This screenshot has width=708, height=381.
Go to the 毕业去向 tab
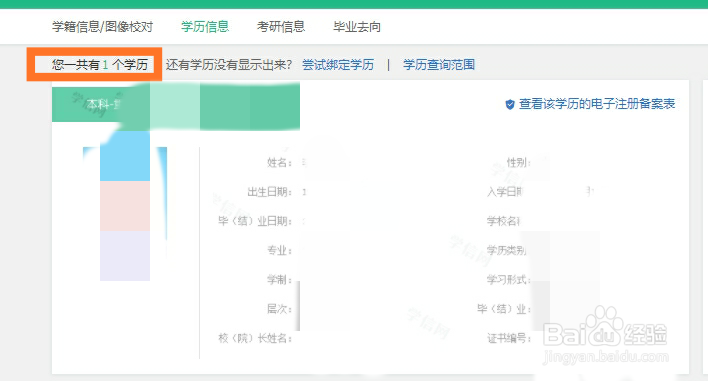click(357, 27)
